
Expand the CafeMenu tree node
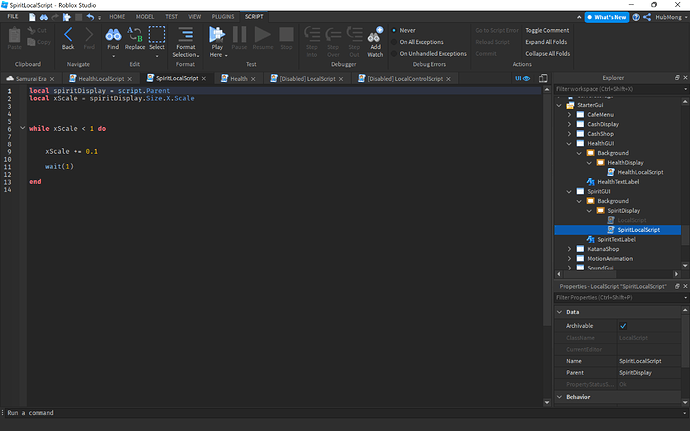[x=569, y=114]
